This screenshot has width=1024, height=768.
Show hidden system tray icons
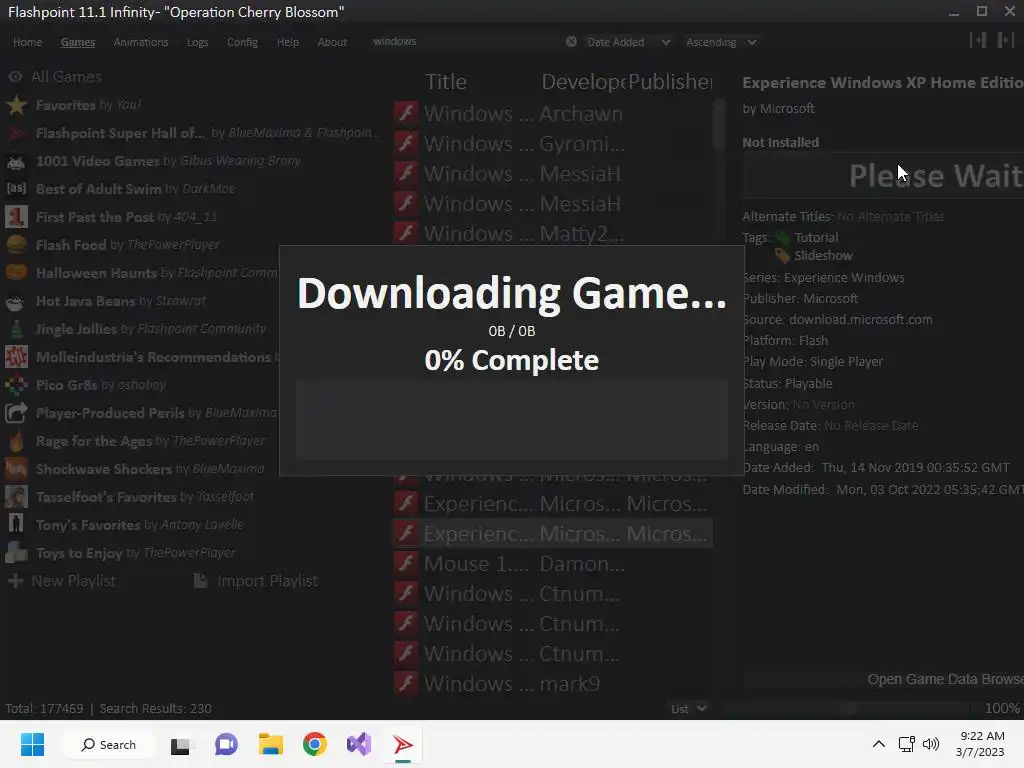coord(879,744)
